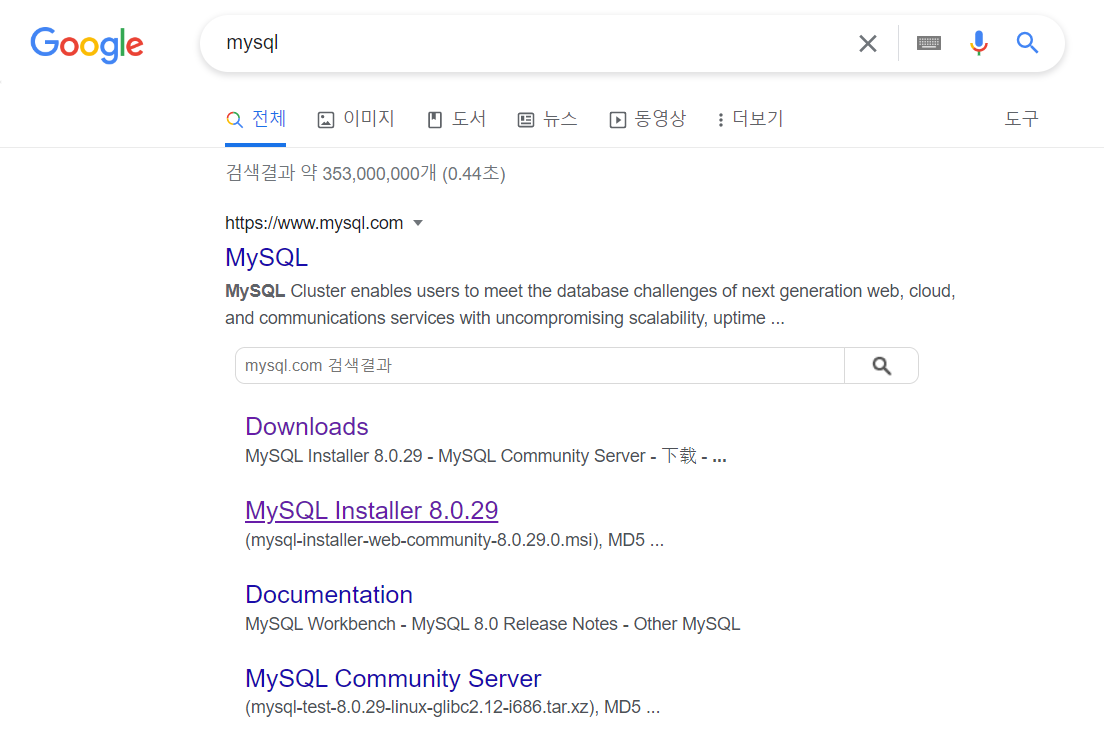Open the dropdown arrow next to https://www.mysql.com

click(x=418, y=223)
